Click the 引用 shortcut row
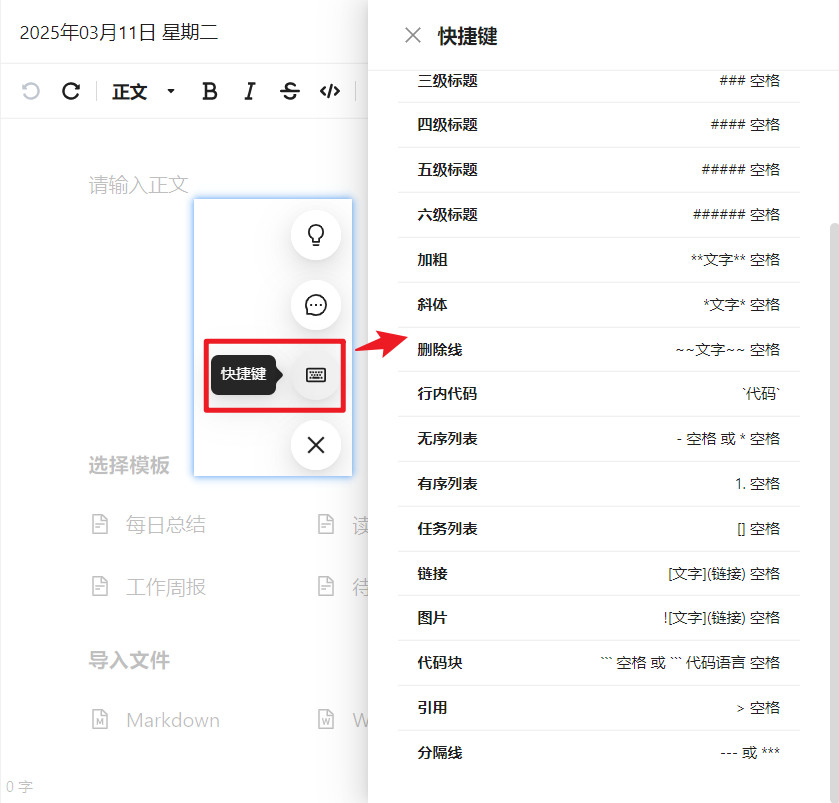This screenshot has height=803, width=839. 599,708
